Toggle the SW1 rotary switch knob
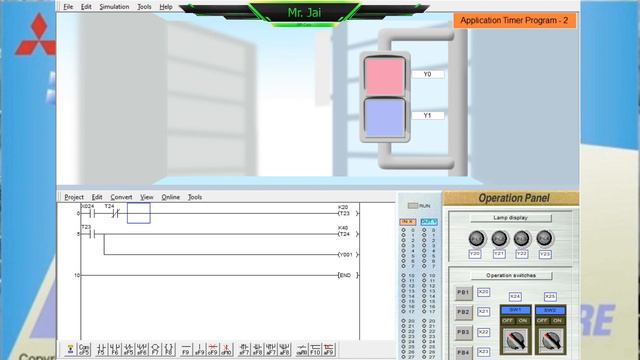 [516, 341]
